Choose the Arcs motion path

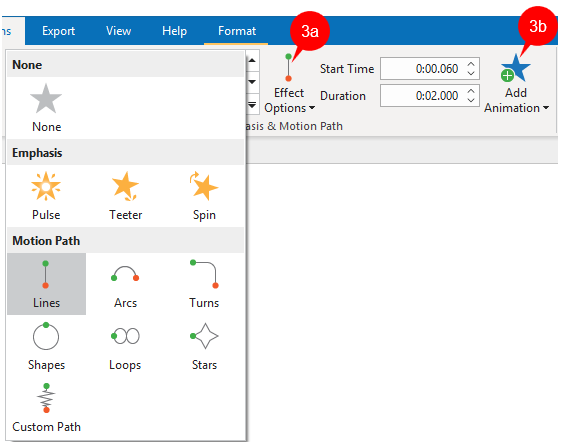click(125, 284)
